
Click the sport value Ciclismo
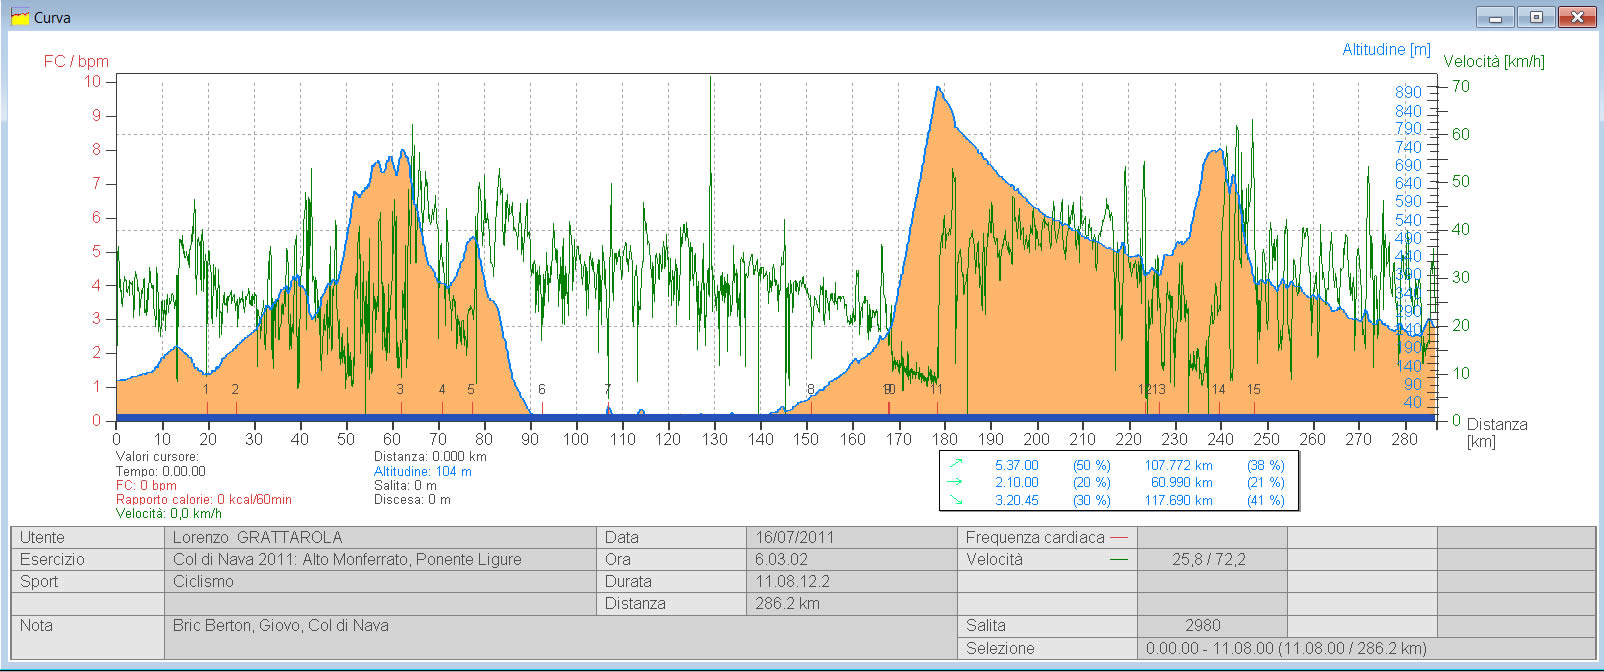[203, 581]
